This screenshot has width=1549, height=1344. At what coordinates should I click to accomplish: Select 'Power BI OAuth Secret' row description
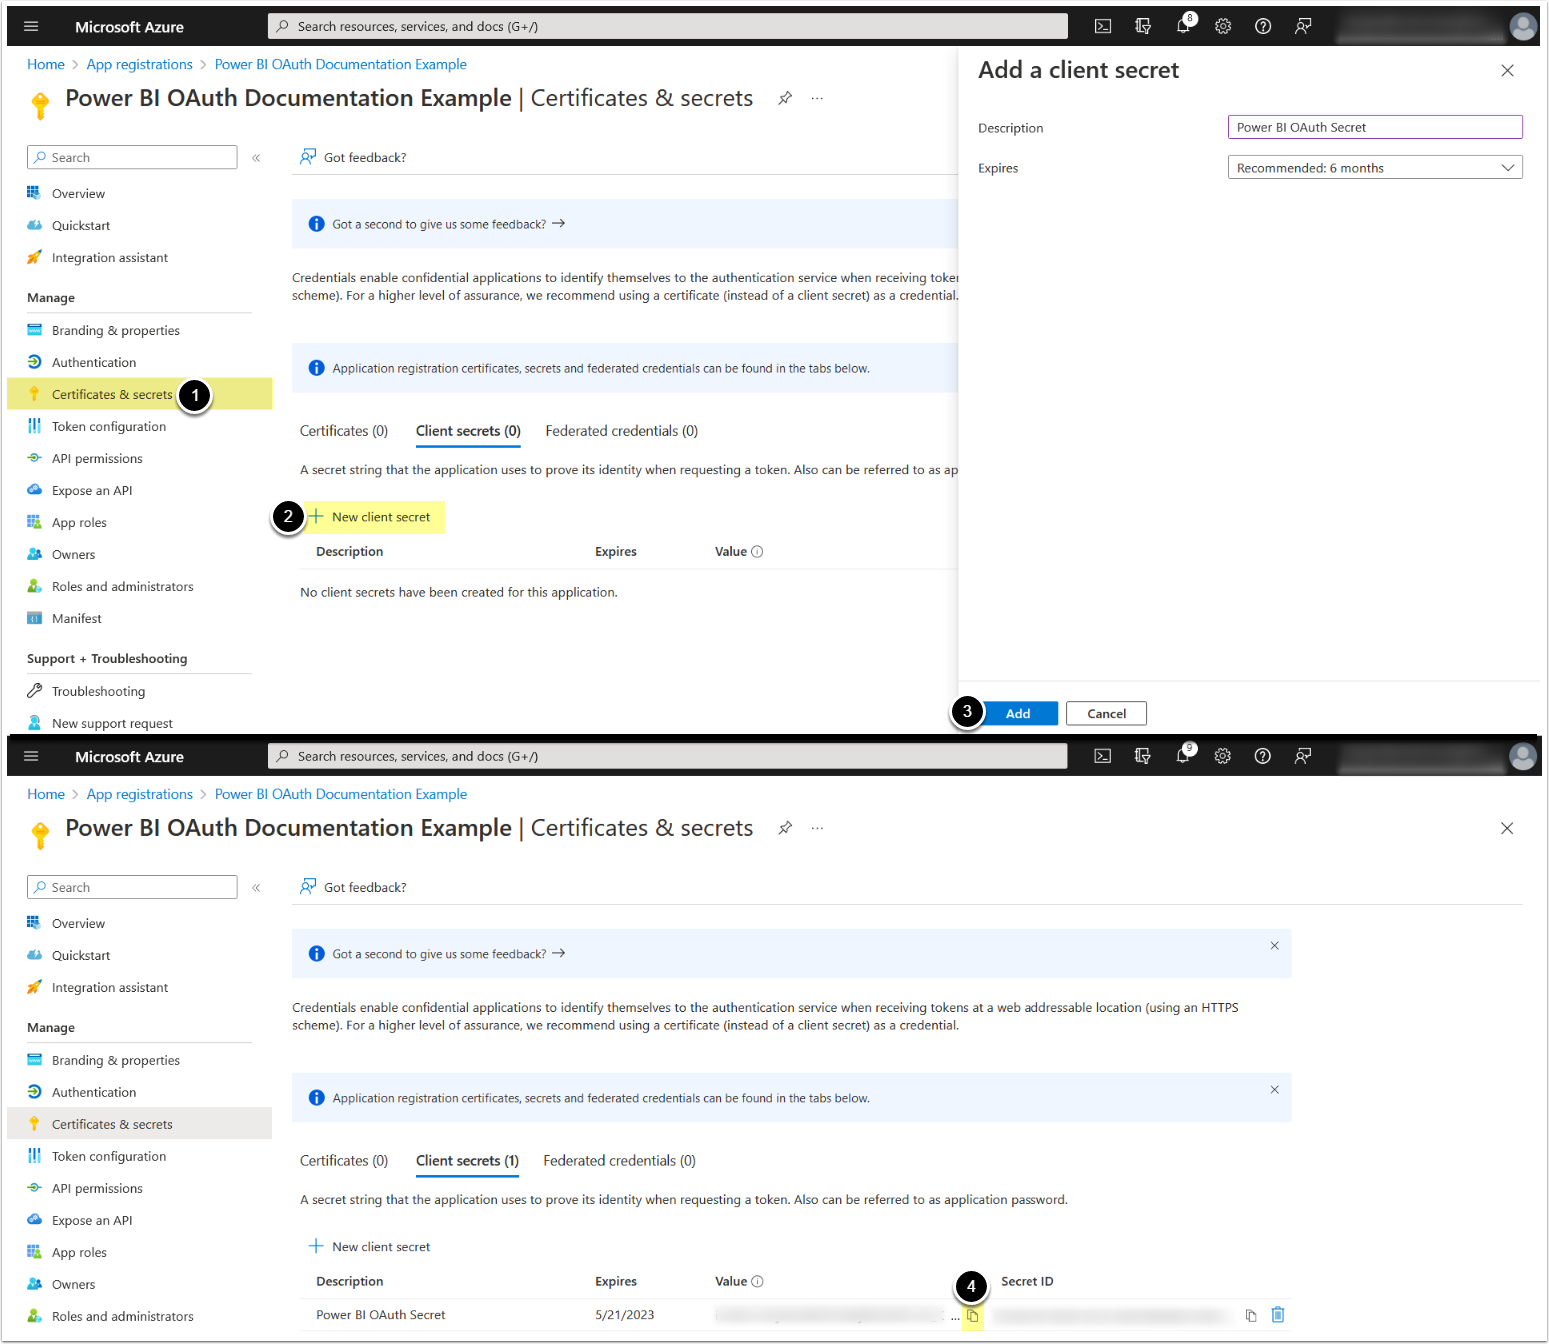(381, 1316)
